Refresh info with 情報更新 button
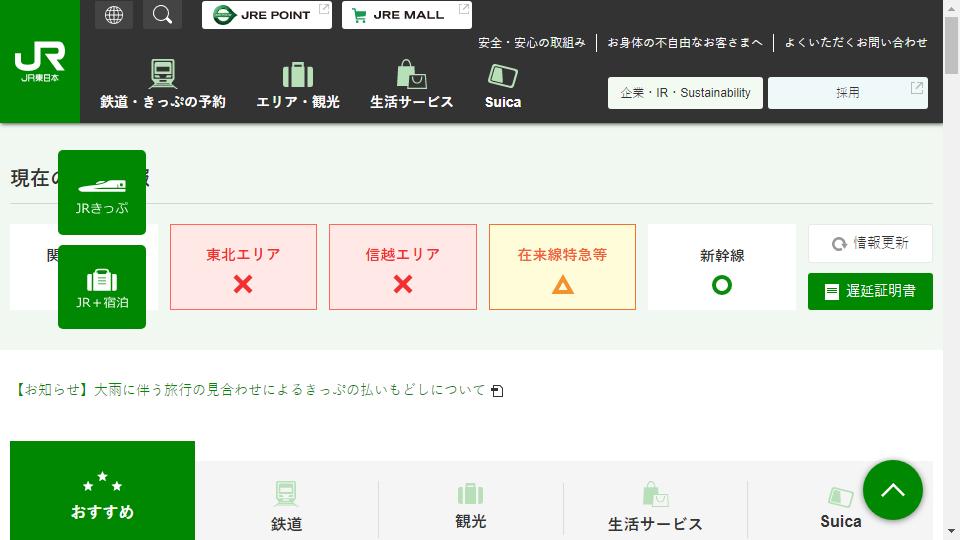This screenshot has width=960, height=540. [870, 243]
